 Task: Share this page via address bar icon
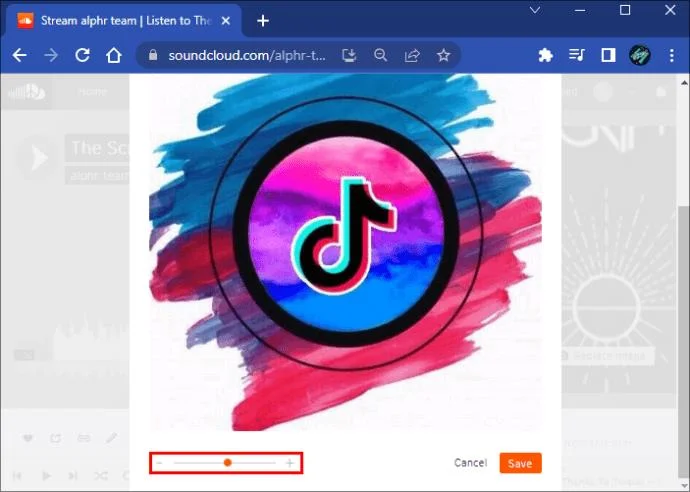(412, 55)
